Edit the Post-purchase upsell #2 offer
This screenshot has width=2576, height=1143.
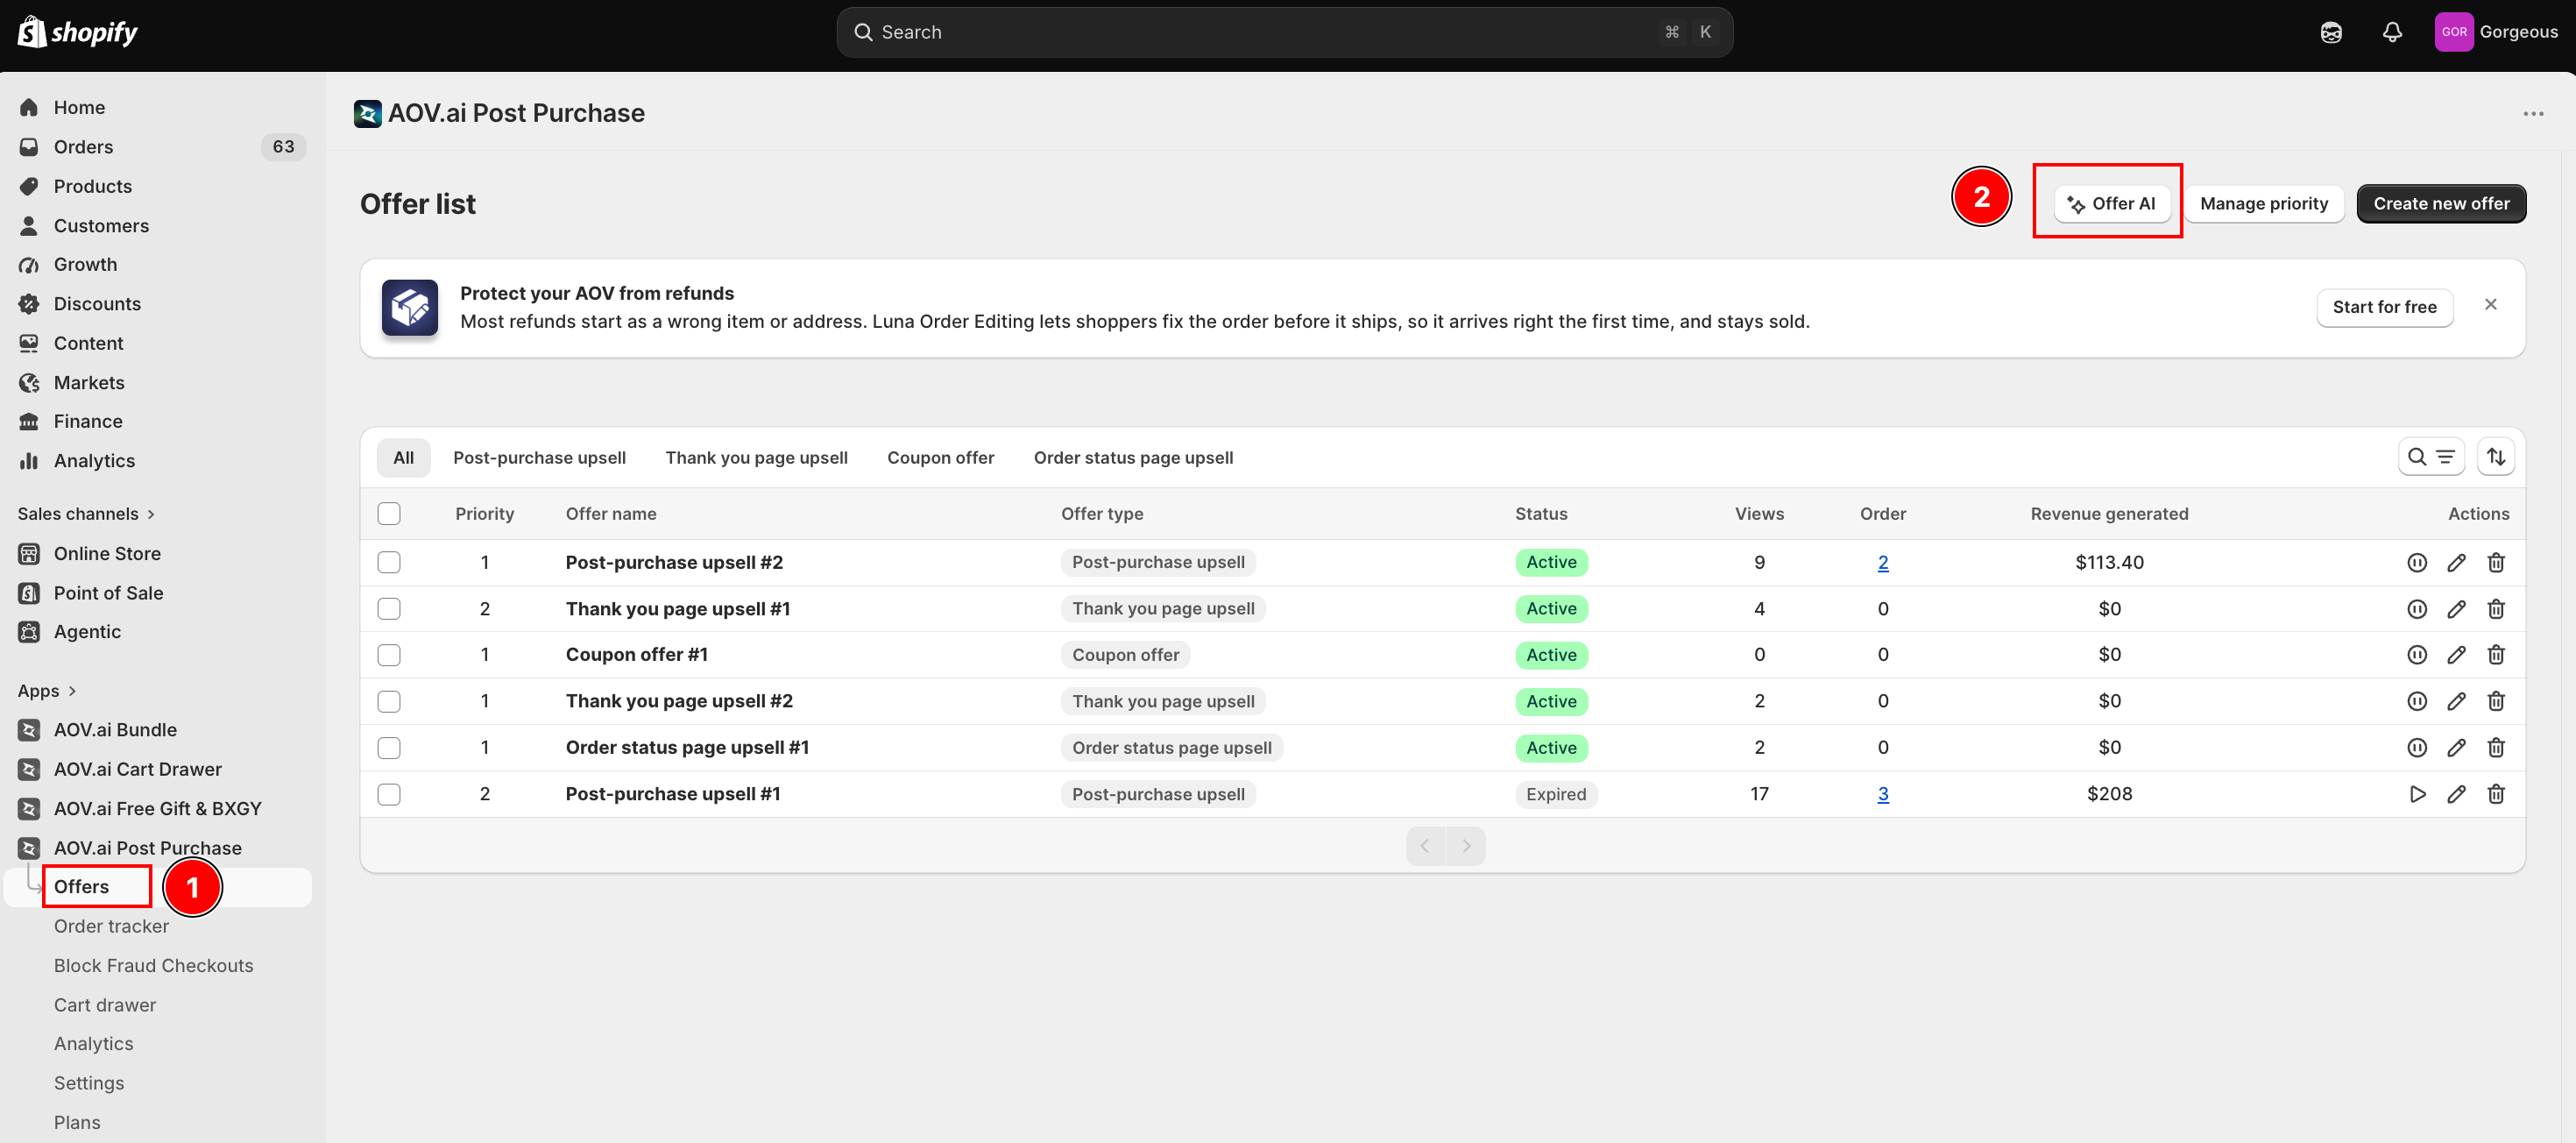(x=2456, y=563)
